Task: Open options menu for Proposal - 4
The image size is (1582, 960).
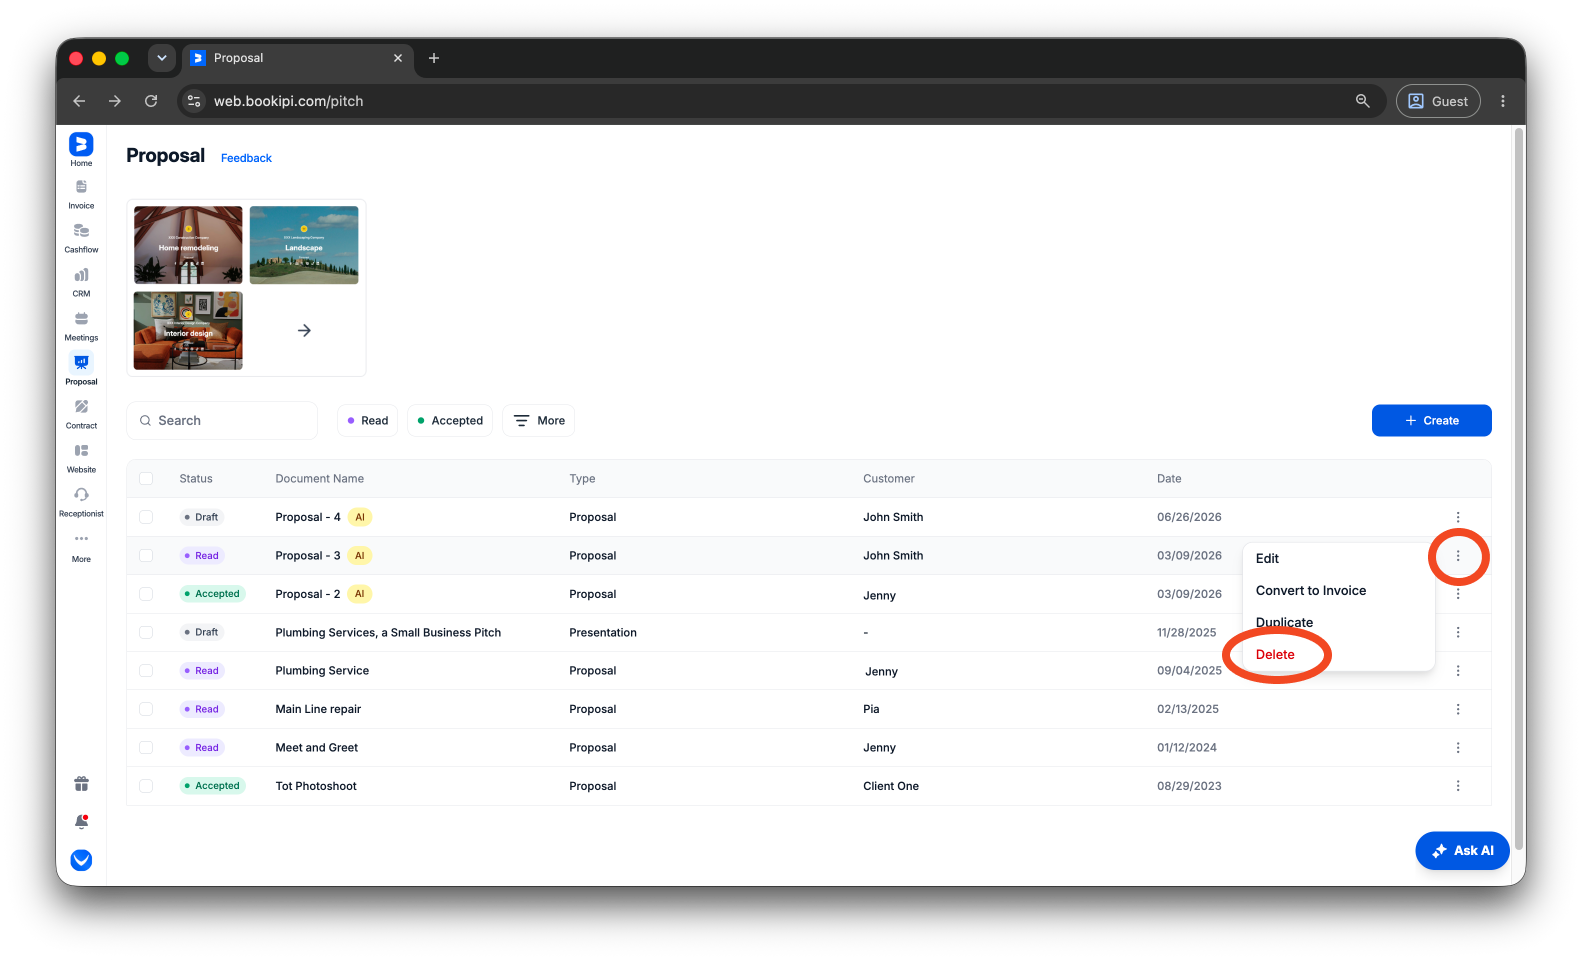Action: (1458, 517)
